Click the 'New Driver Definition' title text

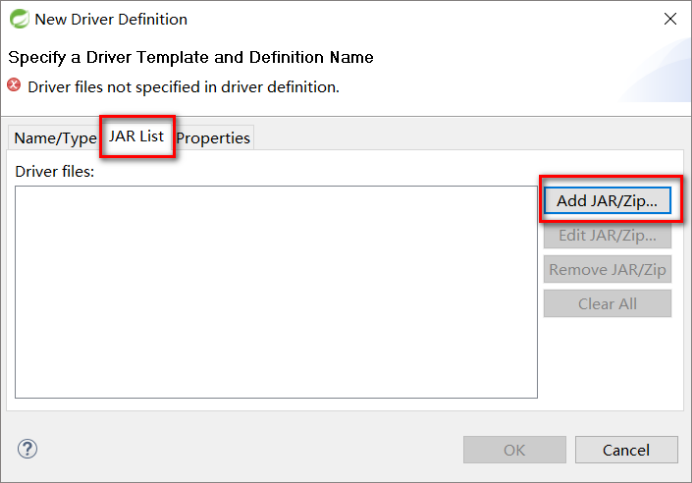coord(111,19)
